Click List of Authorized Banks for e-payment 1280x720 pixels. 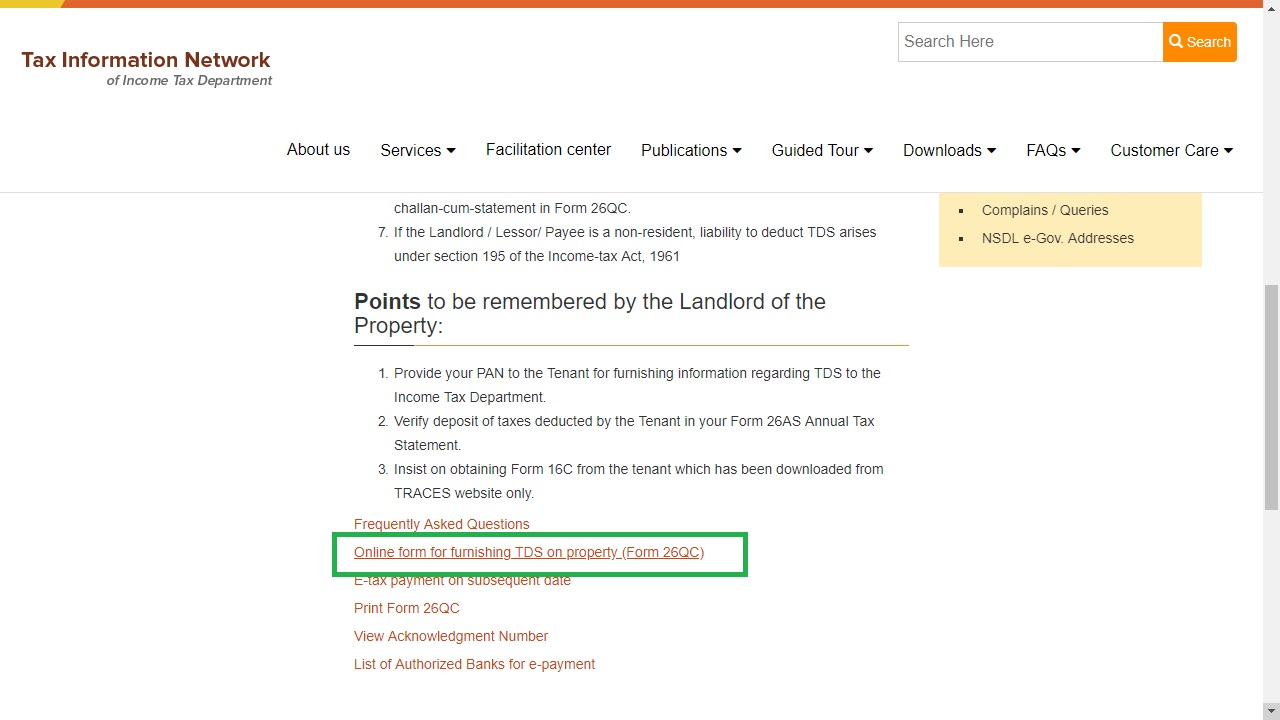[474, 664]
